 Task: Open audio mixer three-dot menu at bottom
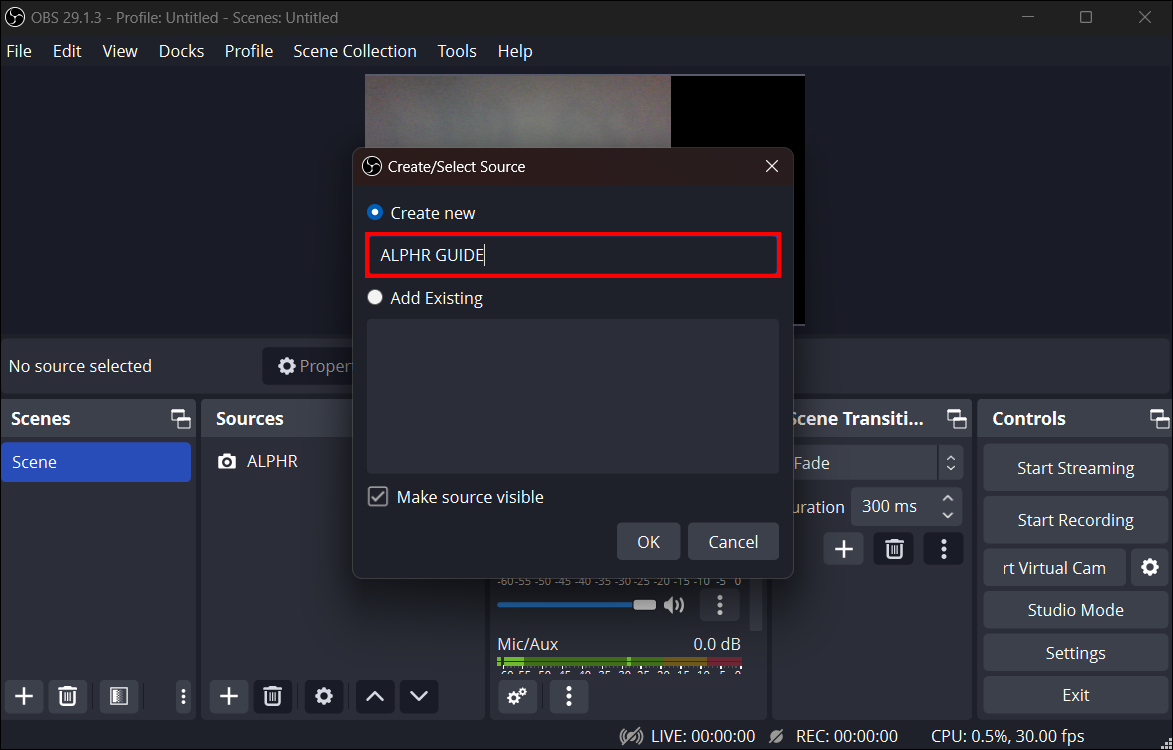pos(569,696)
